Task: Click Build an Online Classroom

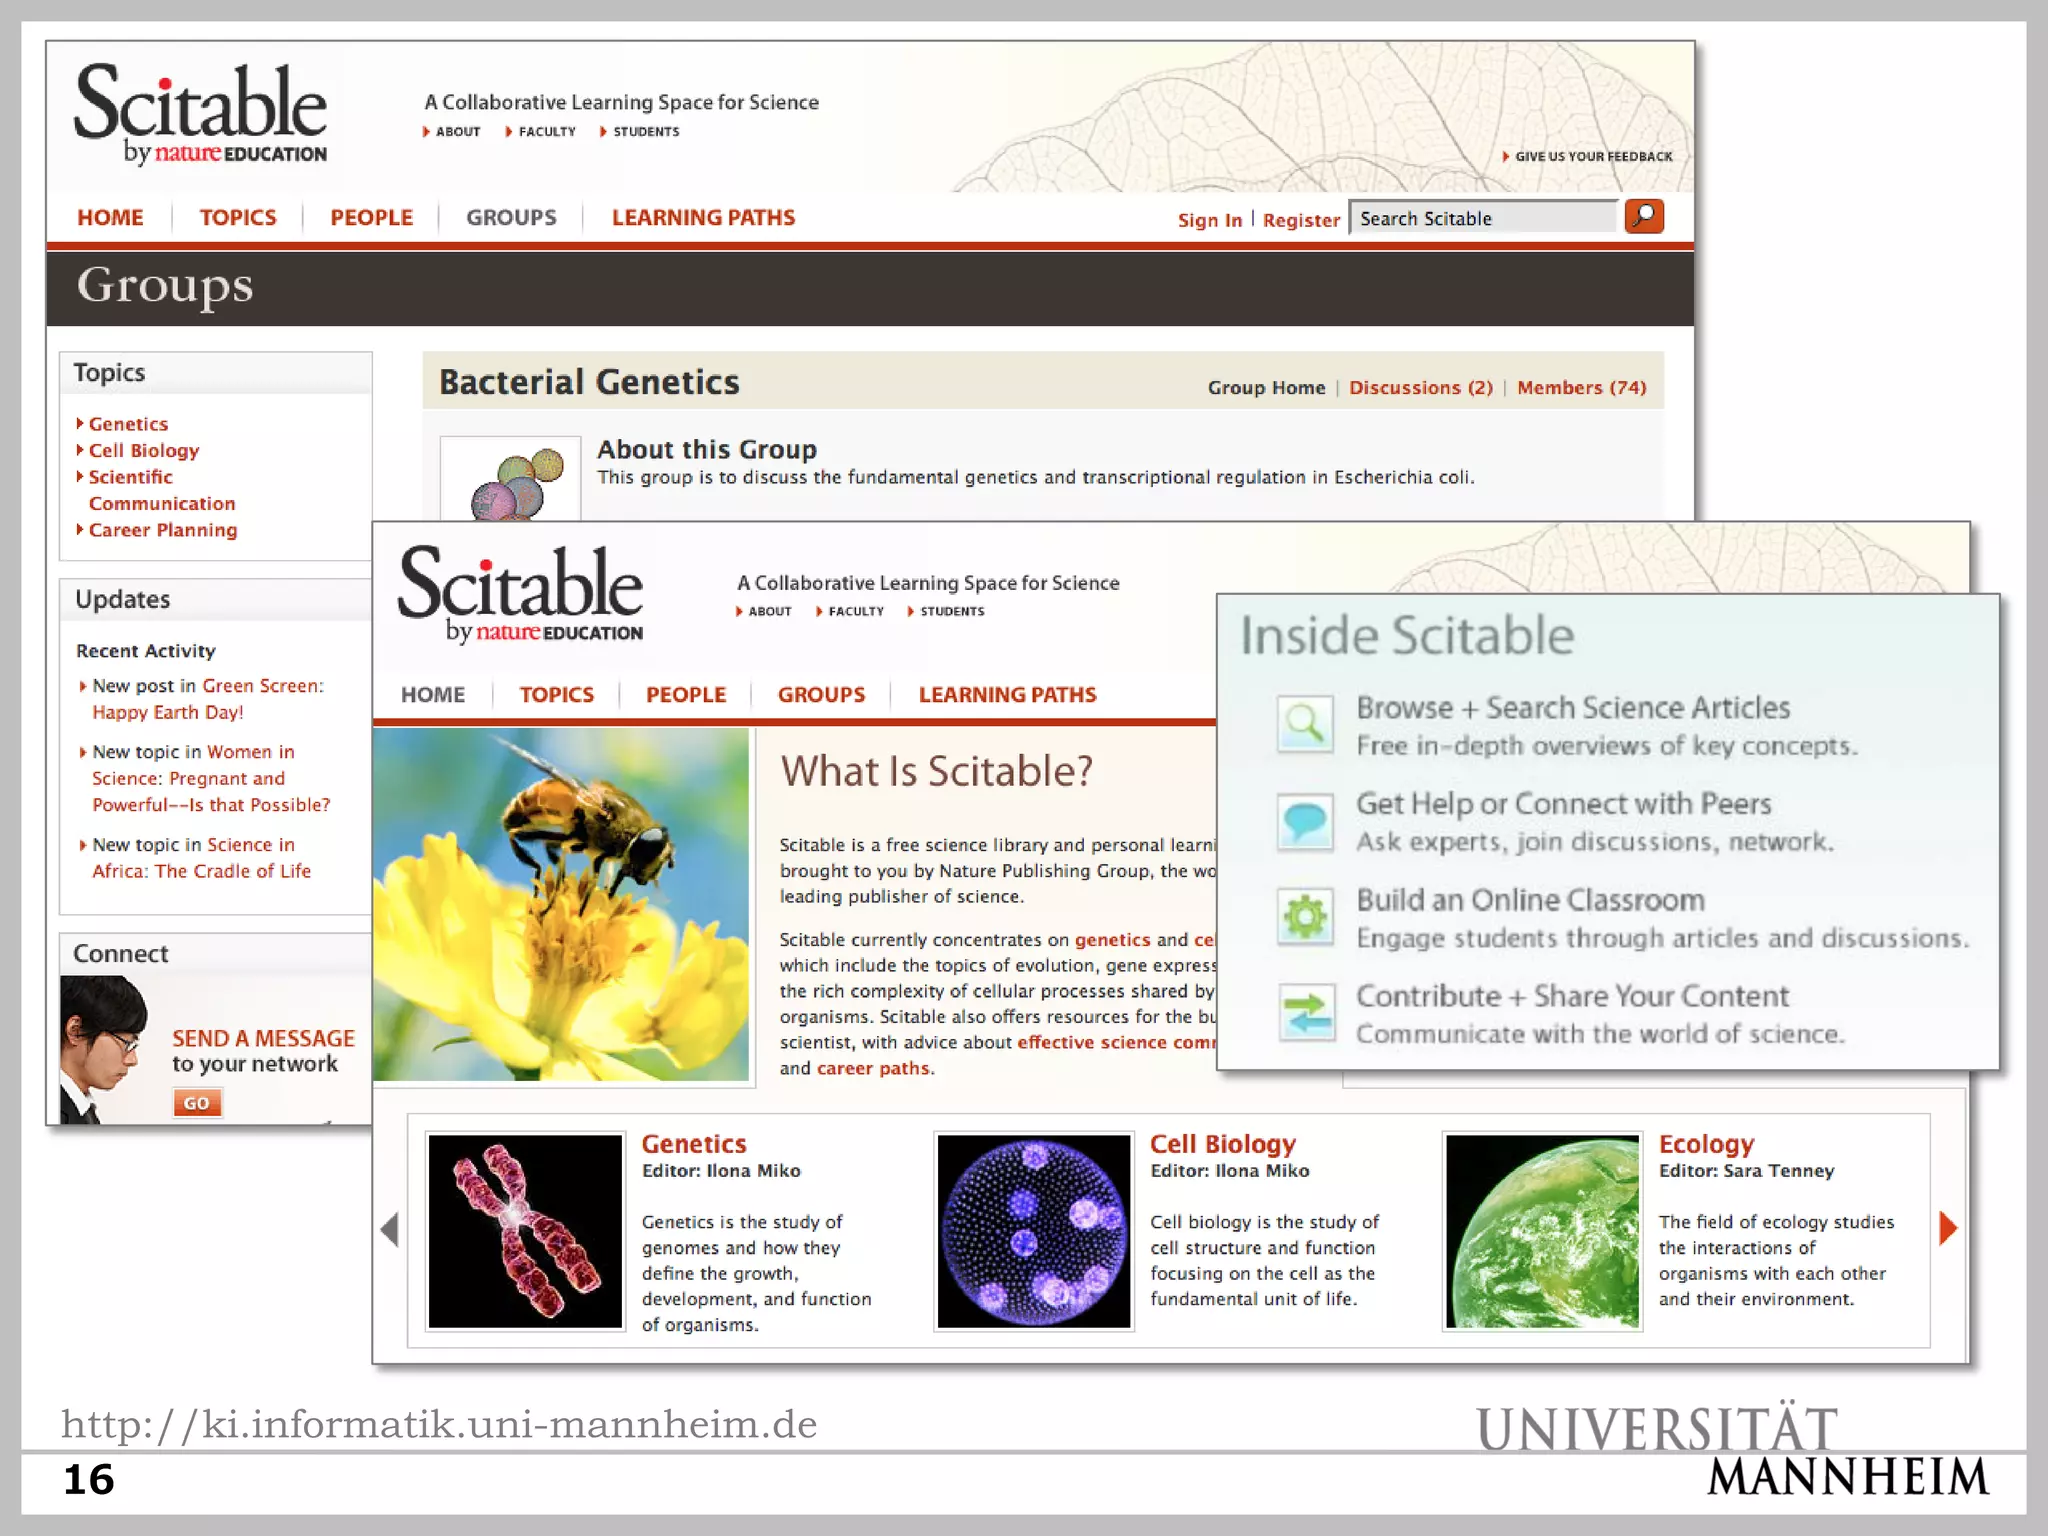Action: (1530, 899)
